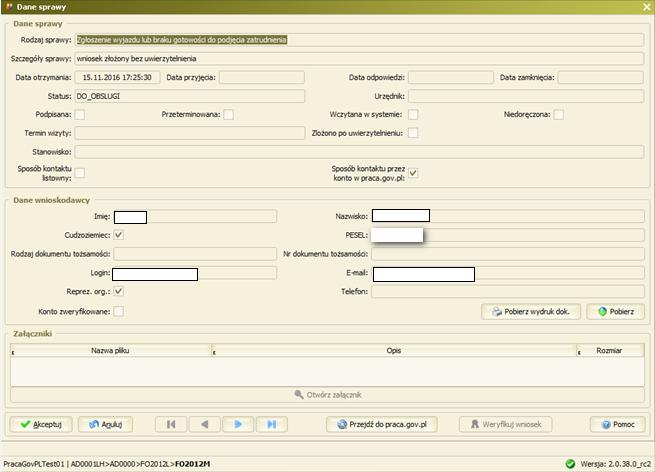Go to next record arrow

238,424
